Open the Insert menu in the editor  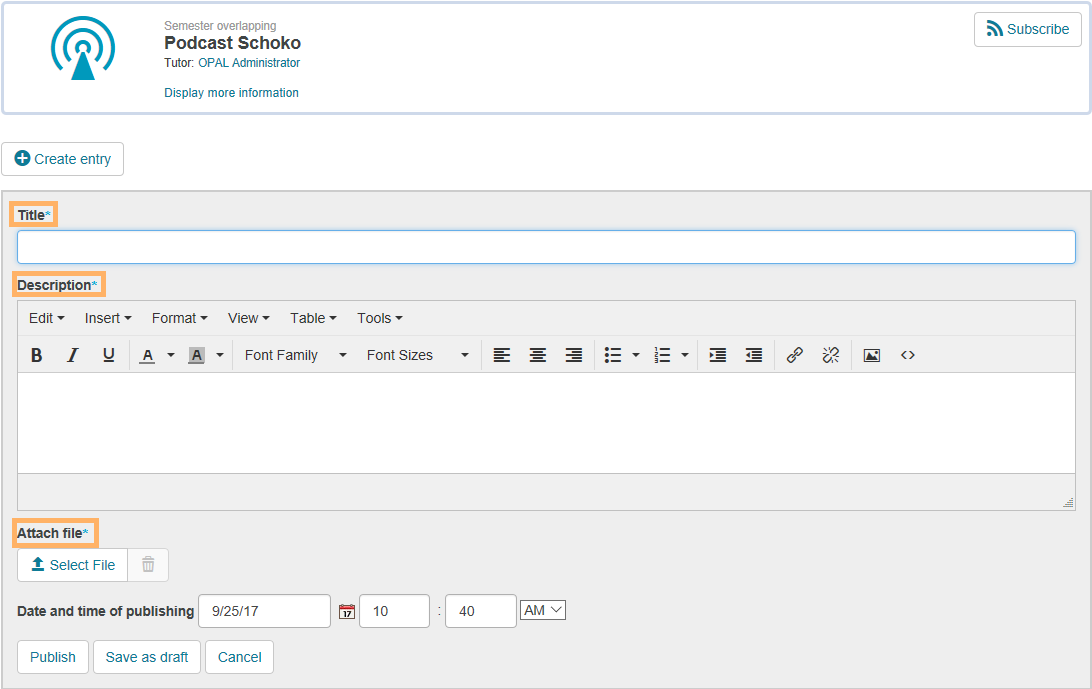click(x=108, y=318)
